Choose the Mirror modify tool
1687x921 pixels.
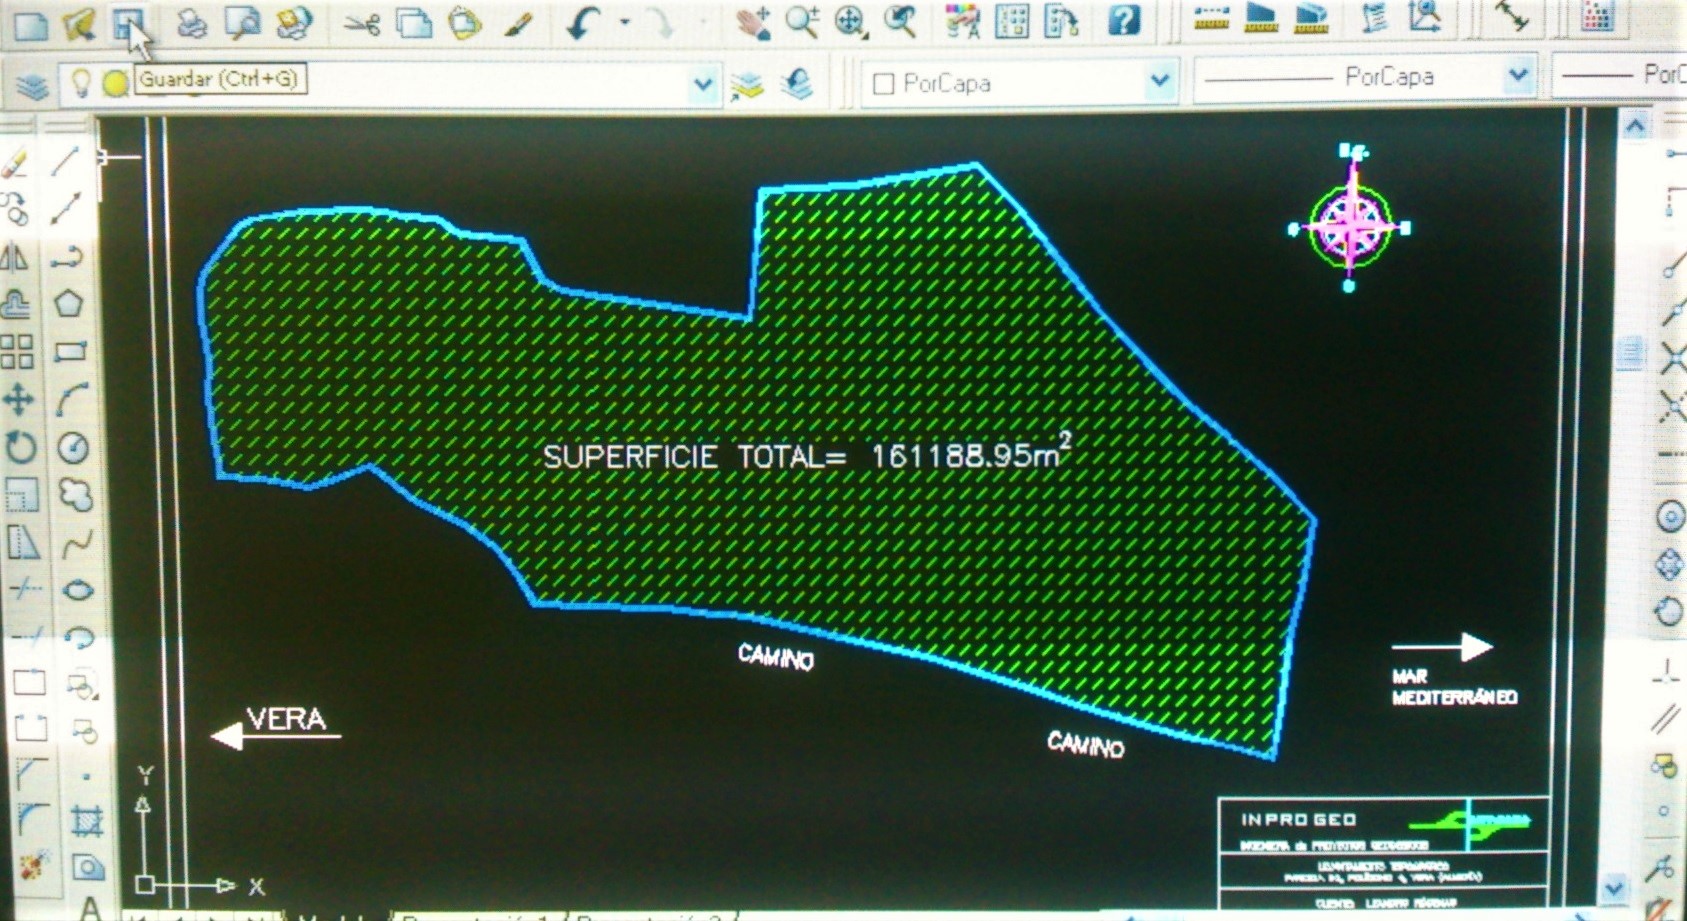[15, 257]
